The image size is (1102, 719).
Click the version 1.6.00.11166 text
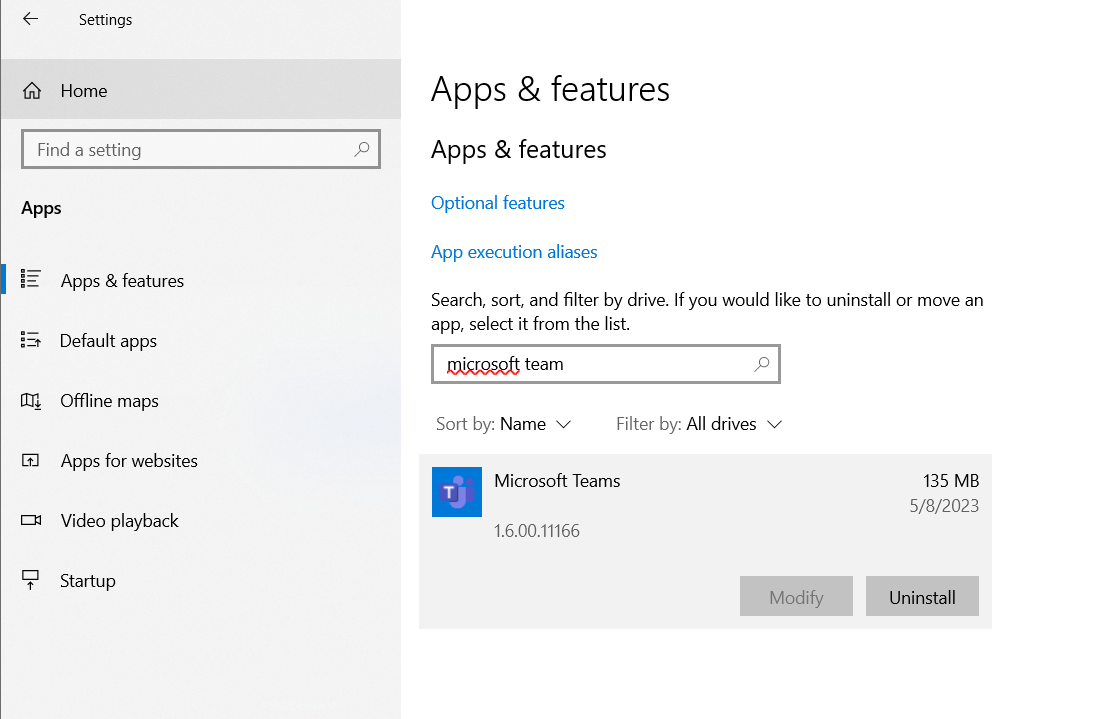pos(537,531)
